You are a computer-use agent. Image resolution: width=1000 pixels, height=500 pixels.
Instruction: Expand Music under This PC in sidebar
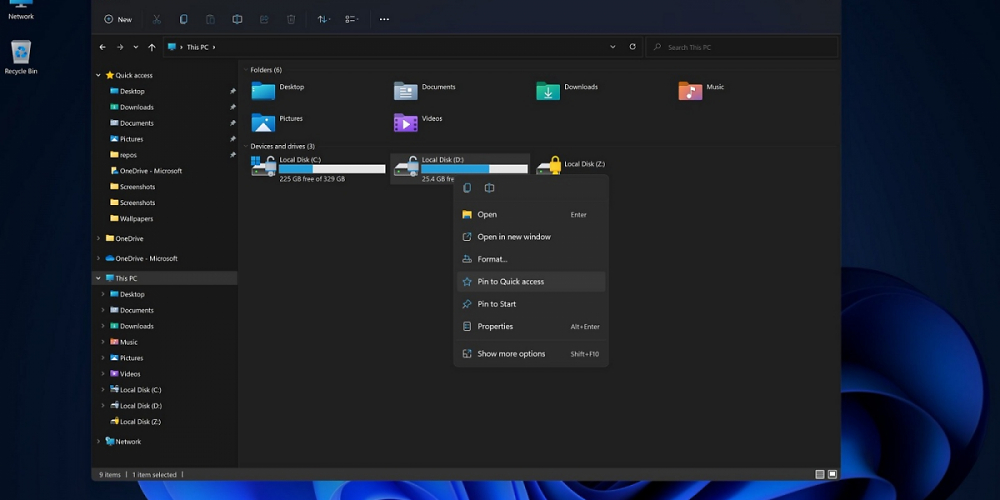[x=103, y=342]
